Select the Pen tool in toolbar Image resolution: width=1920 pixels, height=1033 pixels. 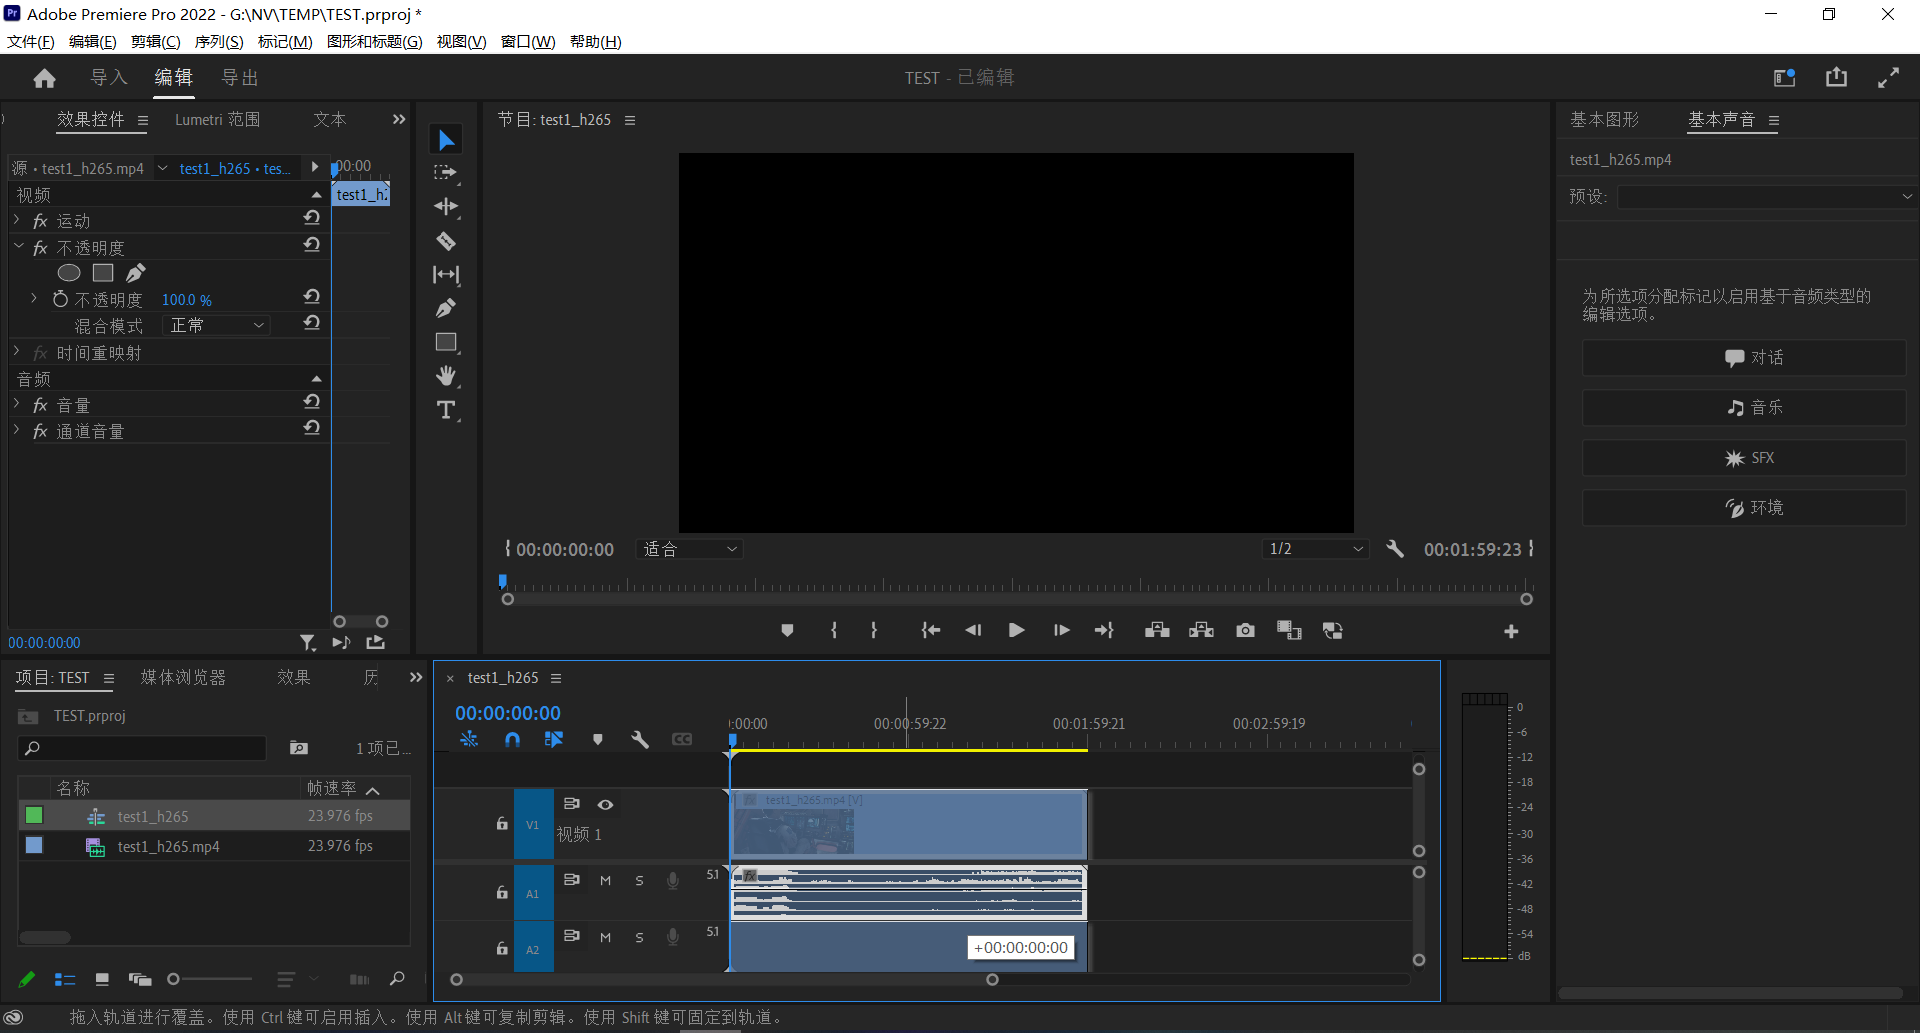pyautogui.click(x=446, y=308)
